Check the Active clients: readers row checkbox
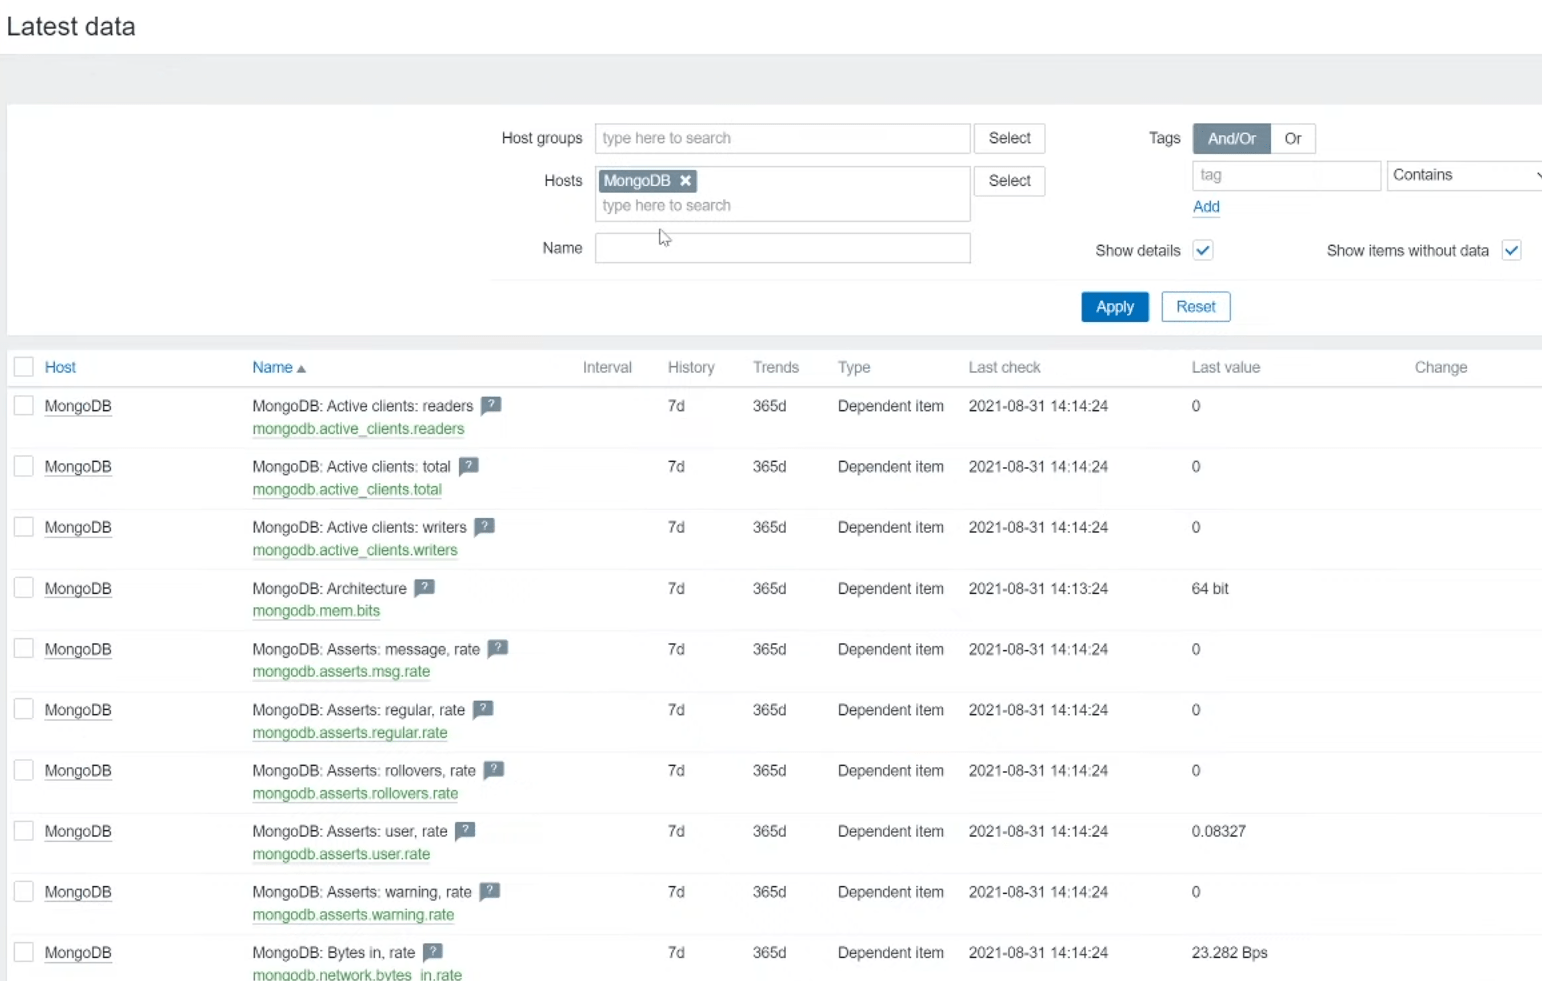Screen dimensions: 1542x981 click(24, 405)
